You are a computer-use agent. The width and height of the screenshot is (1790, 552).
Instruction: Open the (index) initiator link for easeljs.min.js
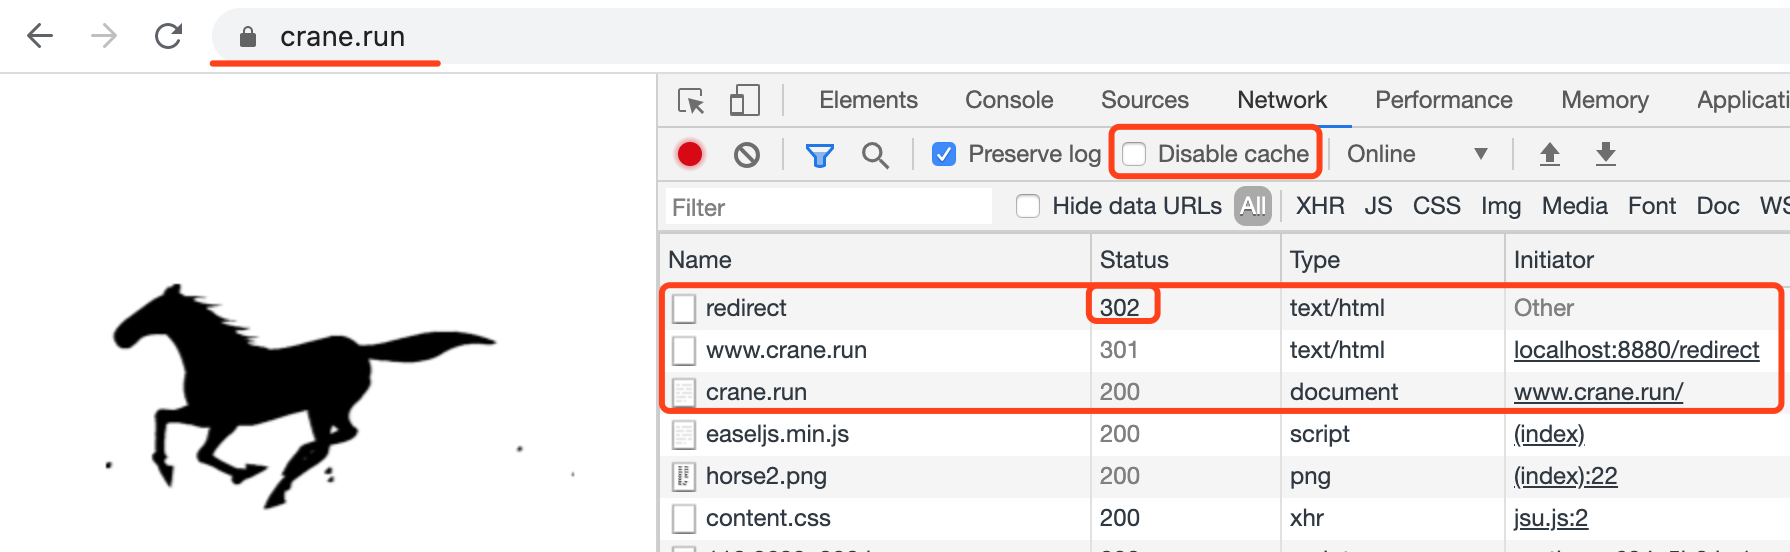coord(1549,434)
